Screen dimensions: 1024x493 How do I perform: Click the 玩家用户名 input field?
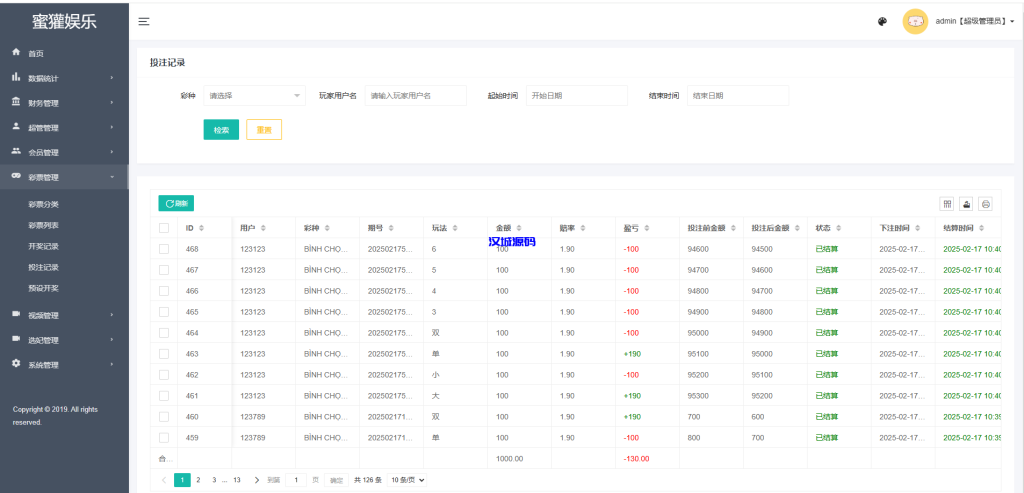click(416, 95)
